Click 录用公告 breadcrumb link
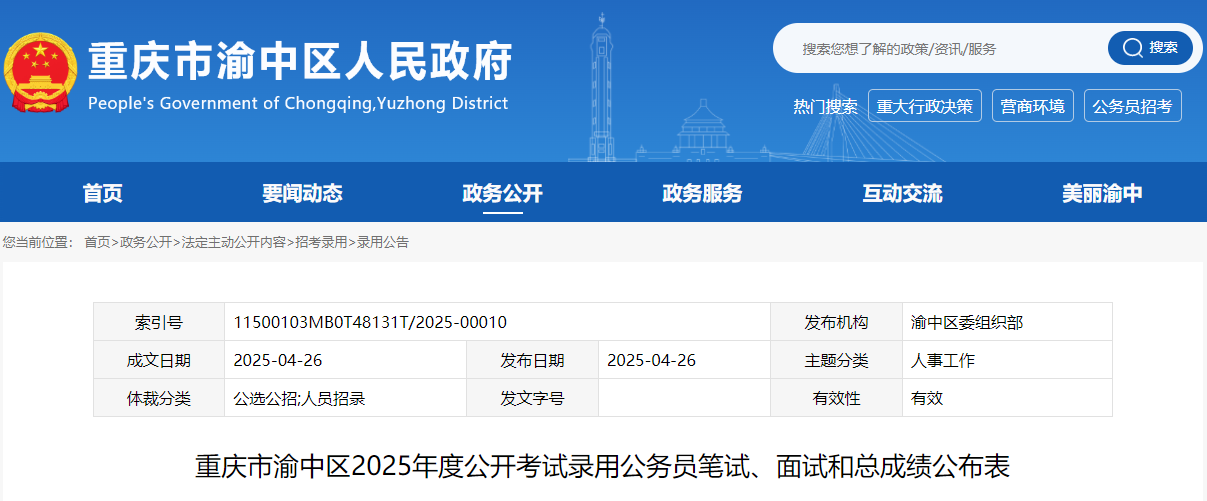 point(383,243)
